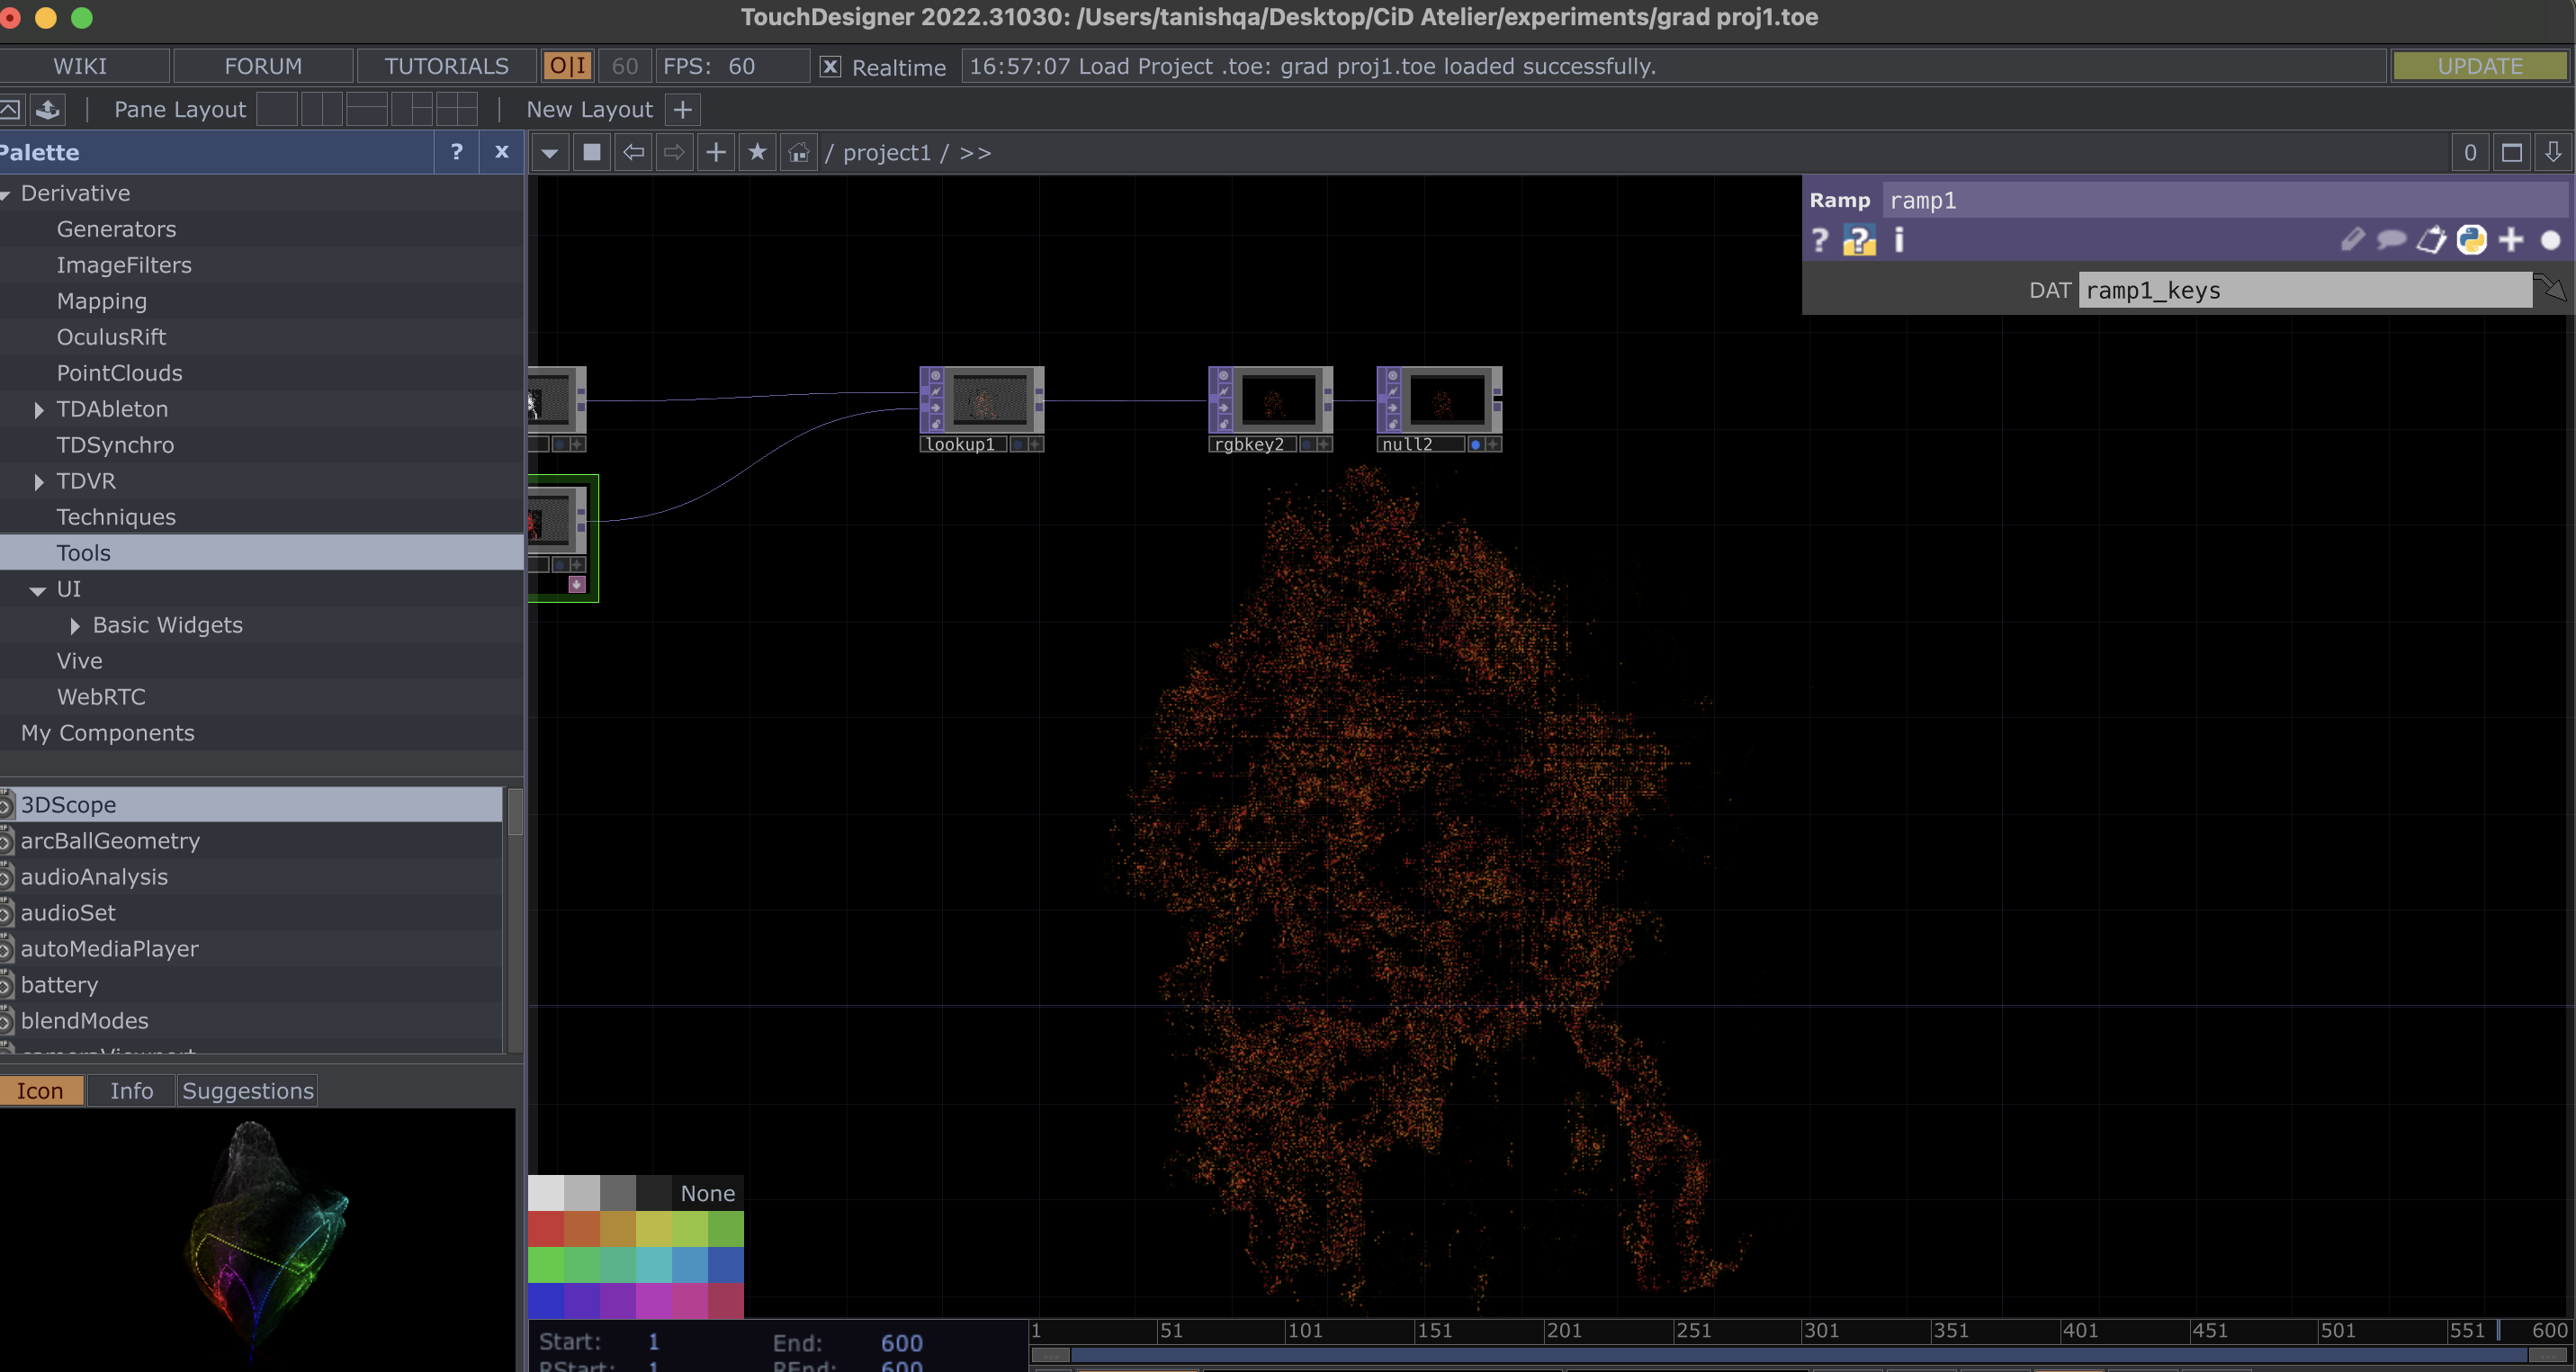Collapse Derivative tree in Palette
The image size is (2576, 1372).
5,194
